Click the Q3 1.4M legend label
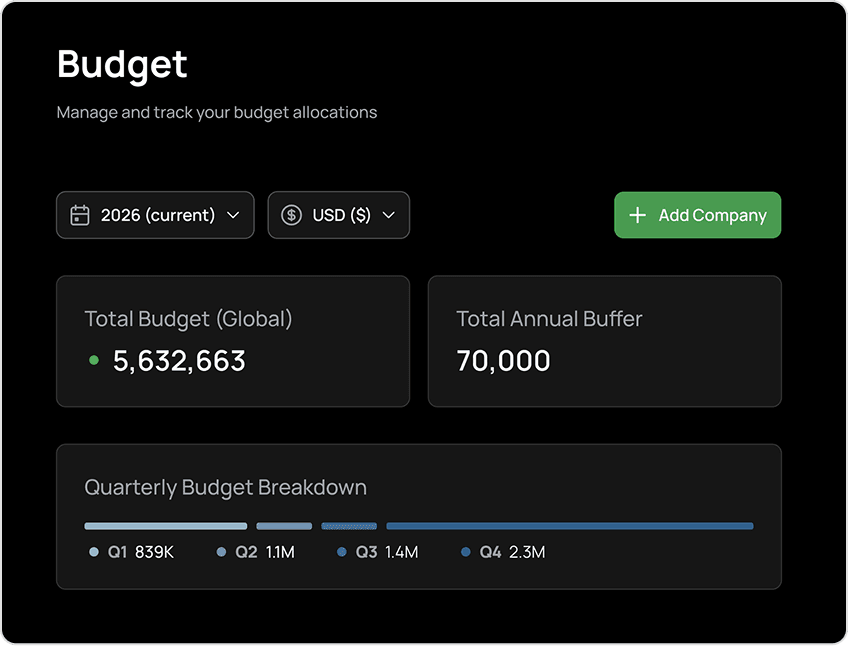 click(x=386, y=551)
